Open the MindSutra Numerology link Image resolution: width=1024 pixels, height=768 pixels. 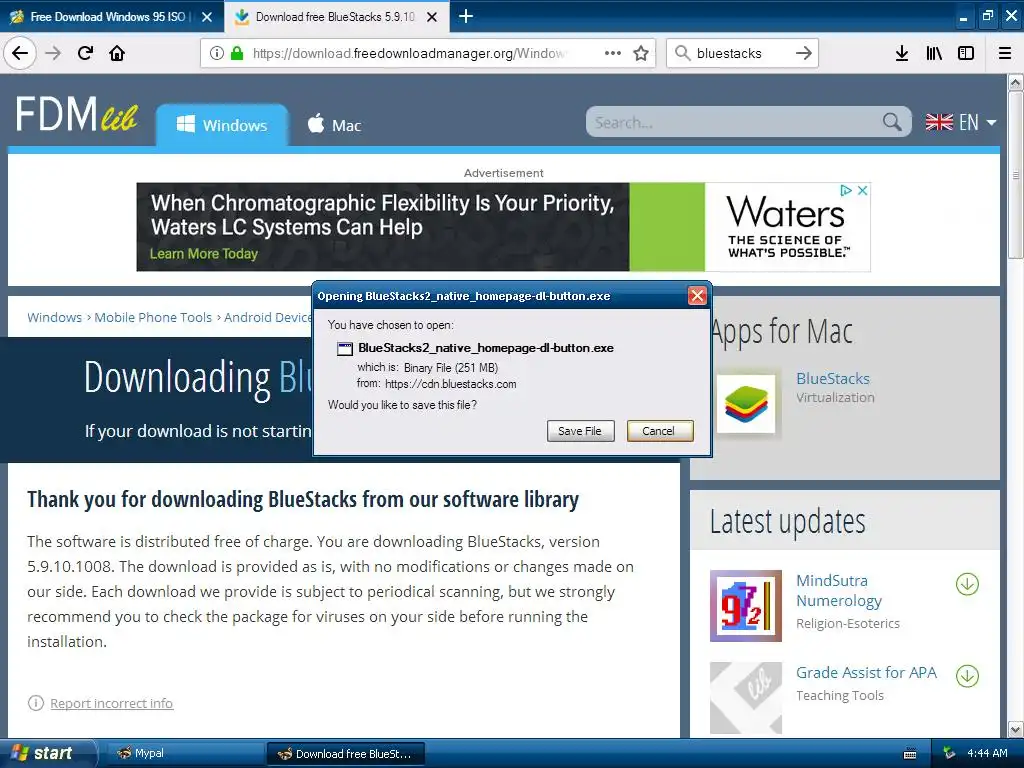pos(839,590)
